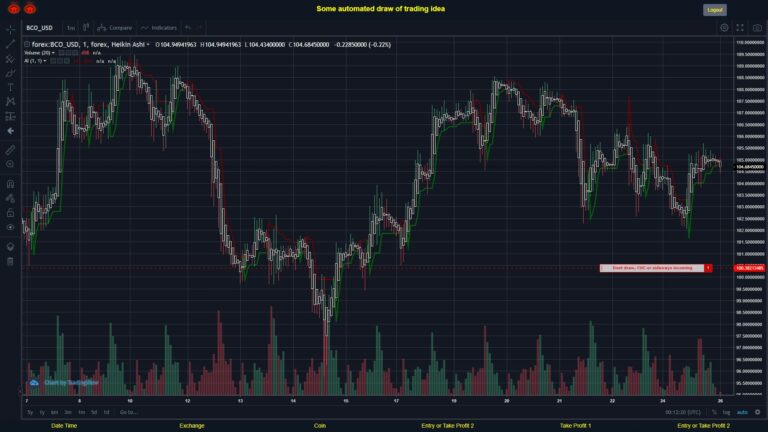The width and height of the screenshot is (768, 432).
Task: Click the red 100.38 price label on the price axis
Action: click(x=749, y=268)
